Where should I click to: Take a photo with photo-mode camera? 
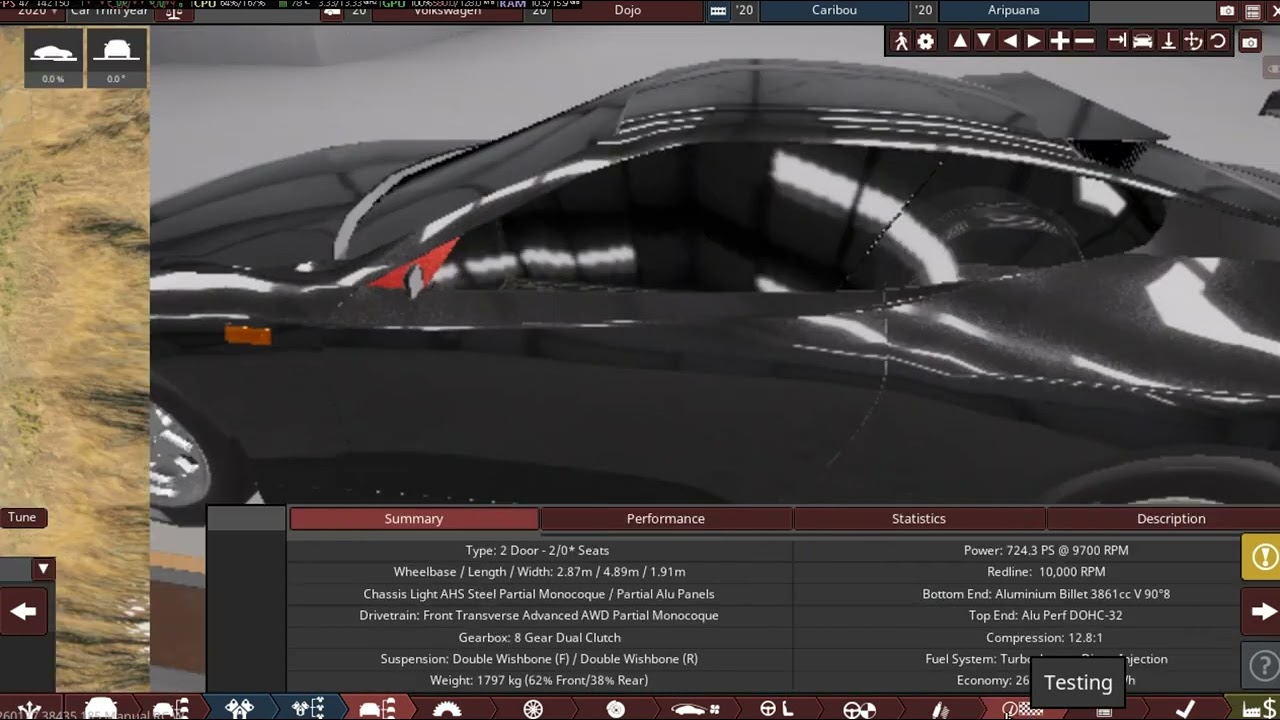click(x=1250, y=42)
